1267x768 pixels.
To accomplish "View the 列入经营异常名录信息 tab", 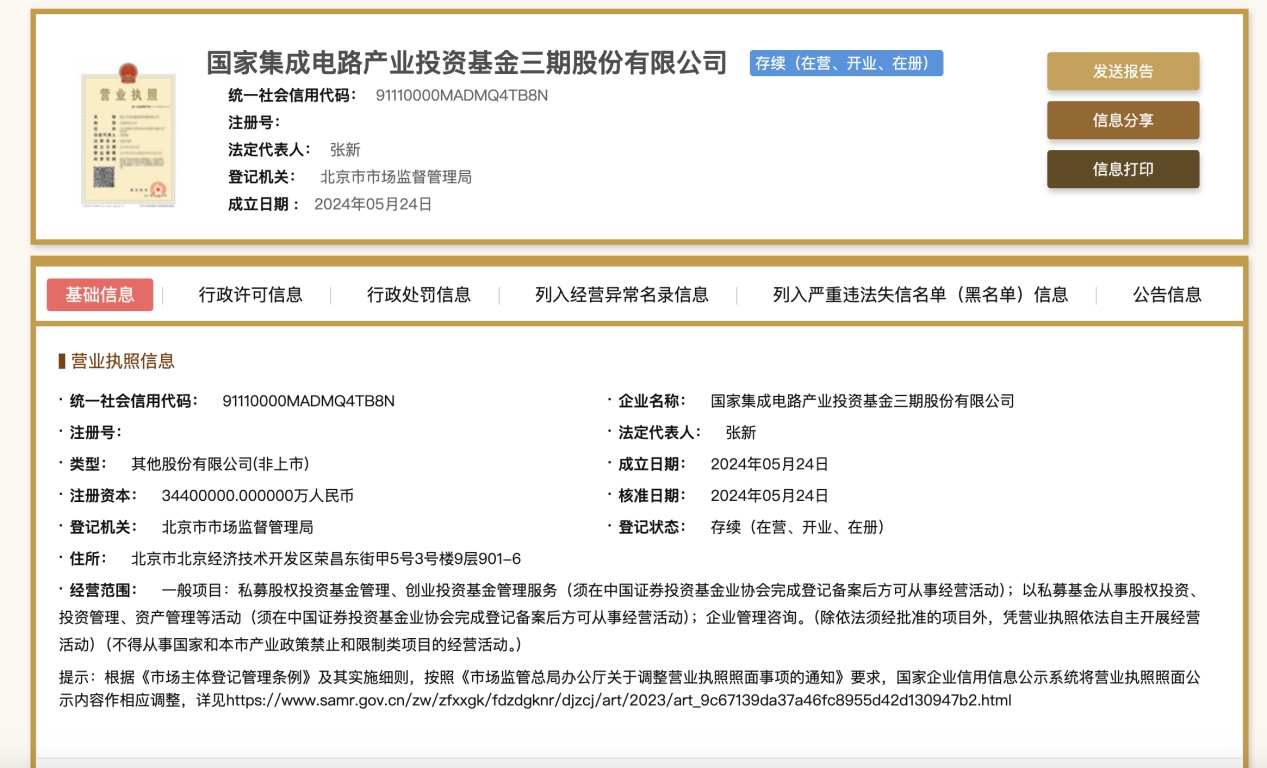I will pyautogui.click(x=621, y=295).
